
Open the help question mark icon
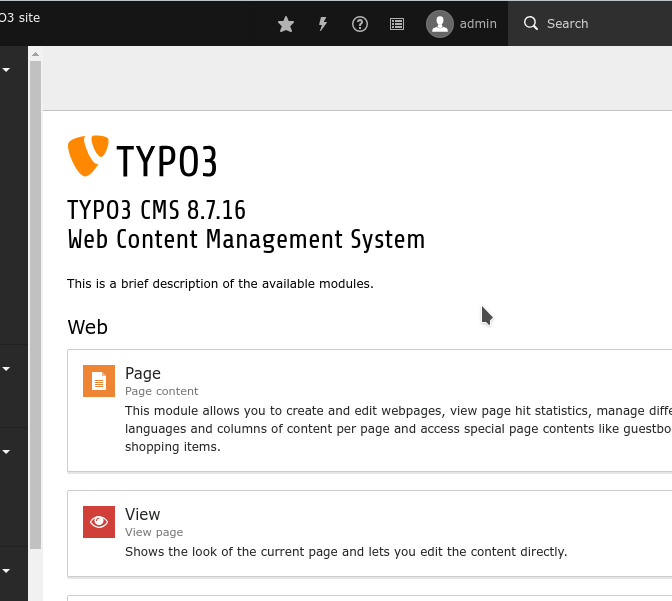pyautogui.click(x=360, y=24)
